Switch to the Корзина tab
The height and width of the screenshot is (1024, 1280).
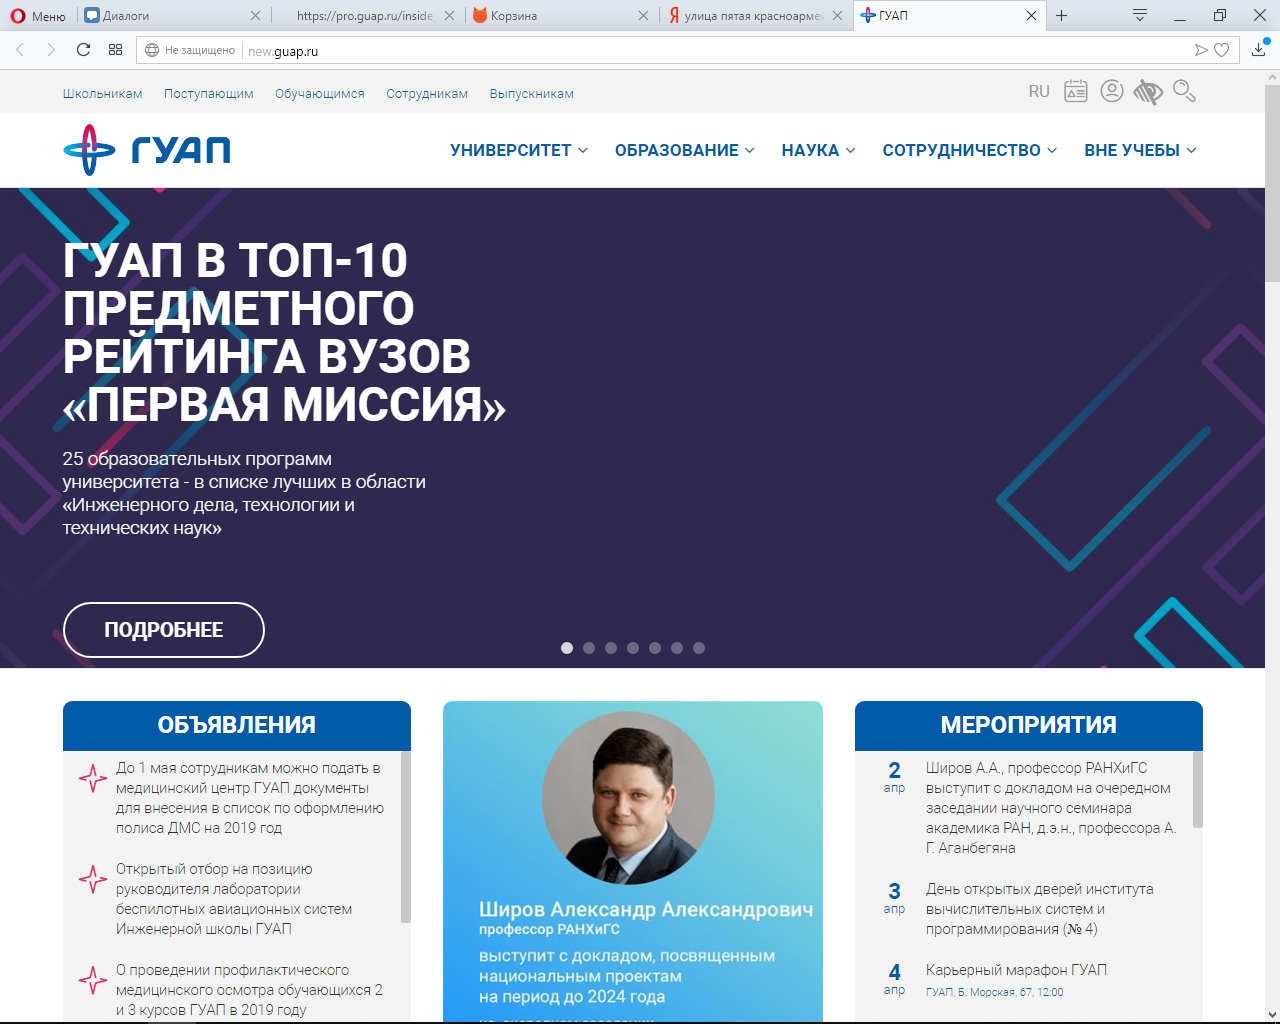pyautogui.click(x=558, y=16)
